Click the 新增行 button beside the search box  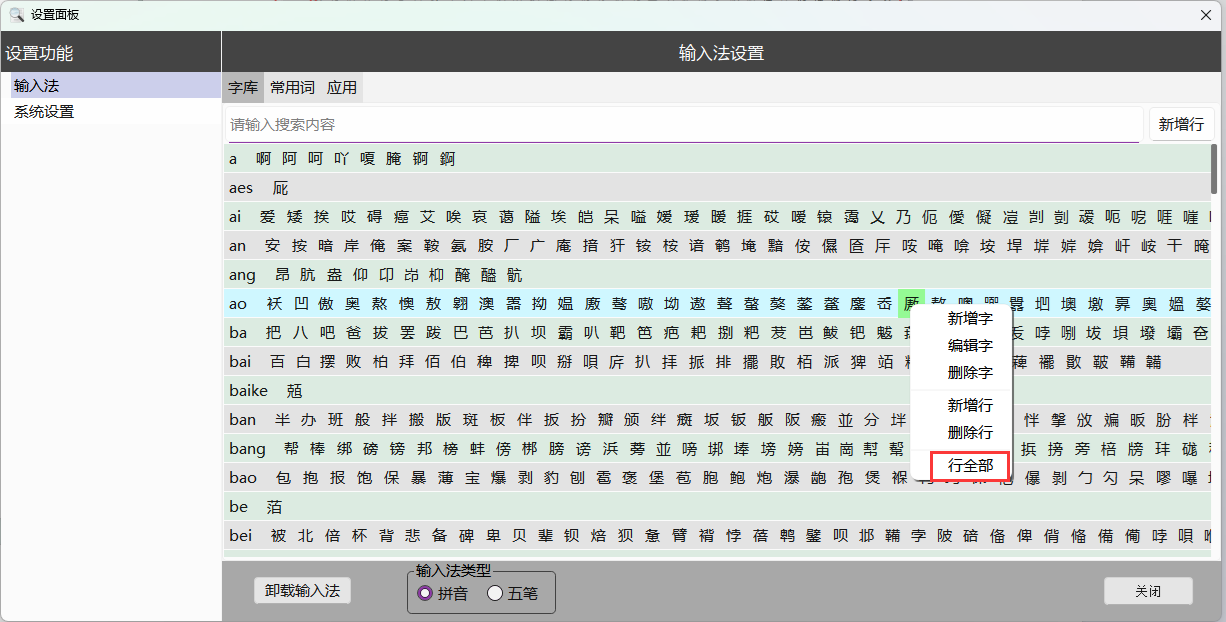click(x=1181, y=125)
